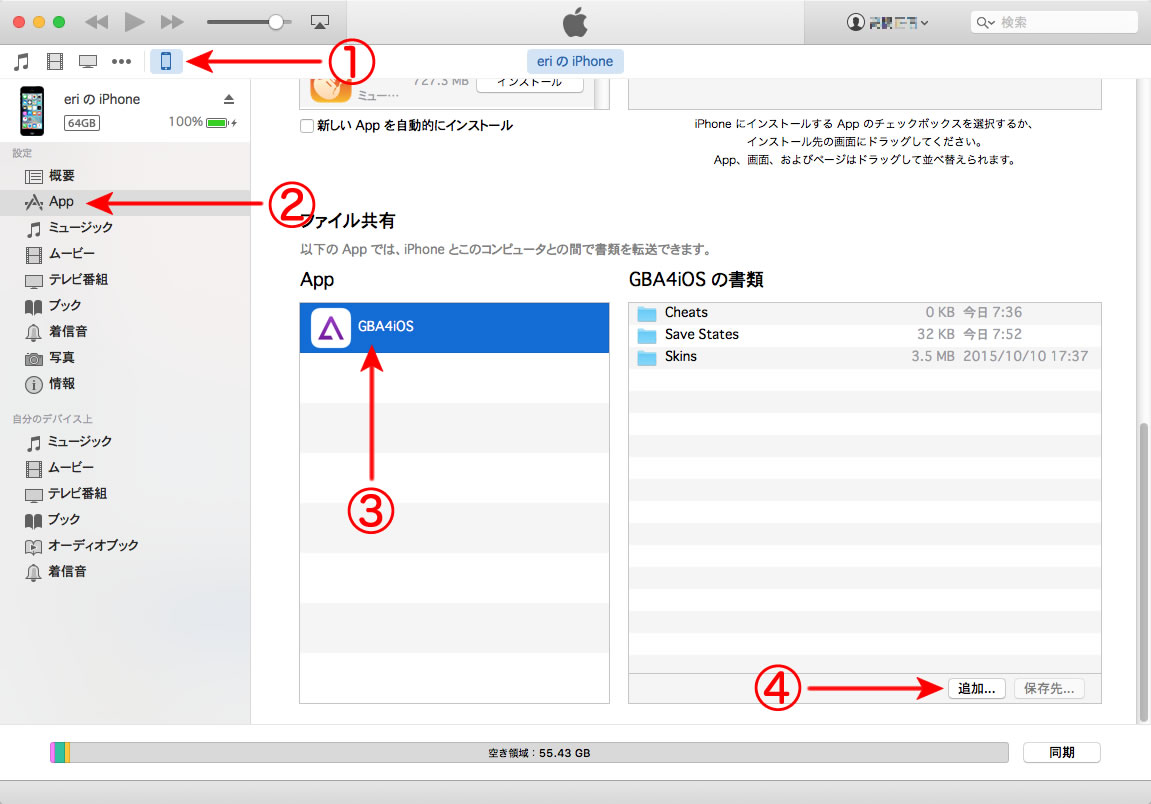Eject eri の iPhone
This screenshot has width=1151, height=804.
pos(229,99)
